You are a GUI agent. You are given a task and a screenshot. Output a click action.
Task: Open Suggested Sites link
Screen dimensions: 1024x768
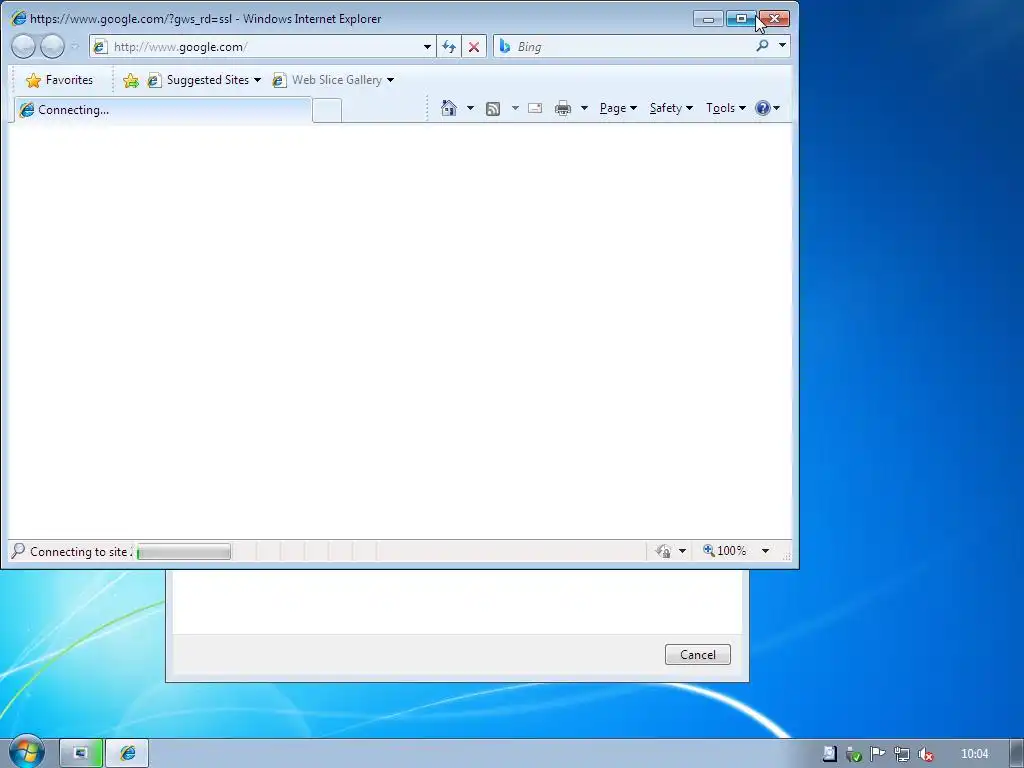(204, 80)
